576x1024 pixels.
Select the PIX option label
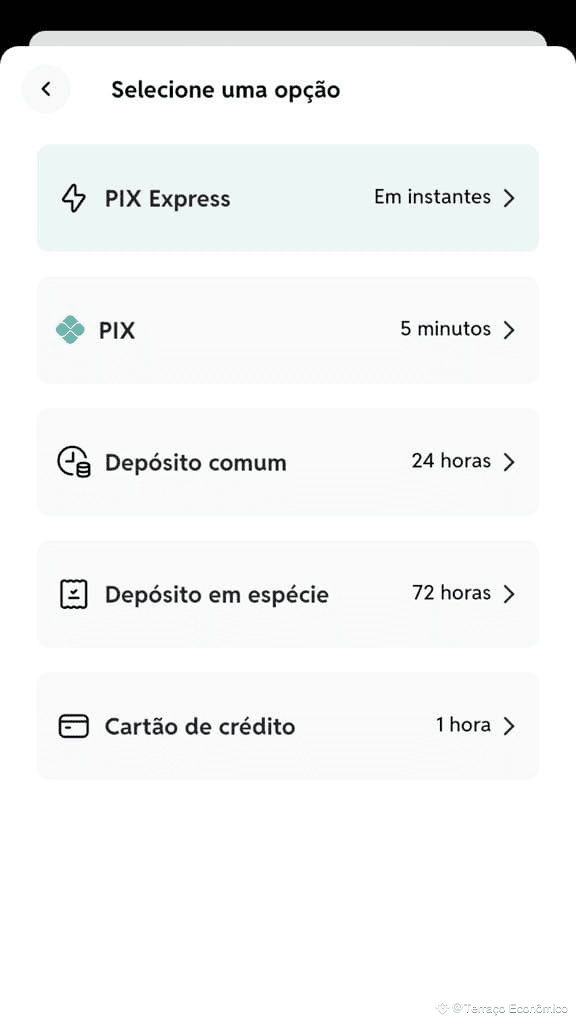(117, 330)
